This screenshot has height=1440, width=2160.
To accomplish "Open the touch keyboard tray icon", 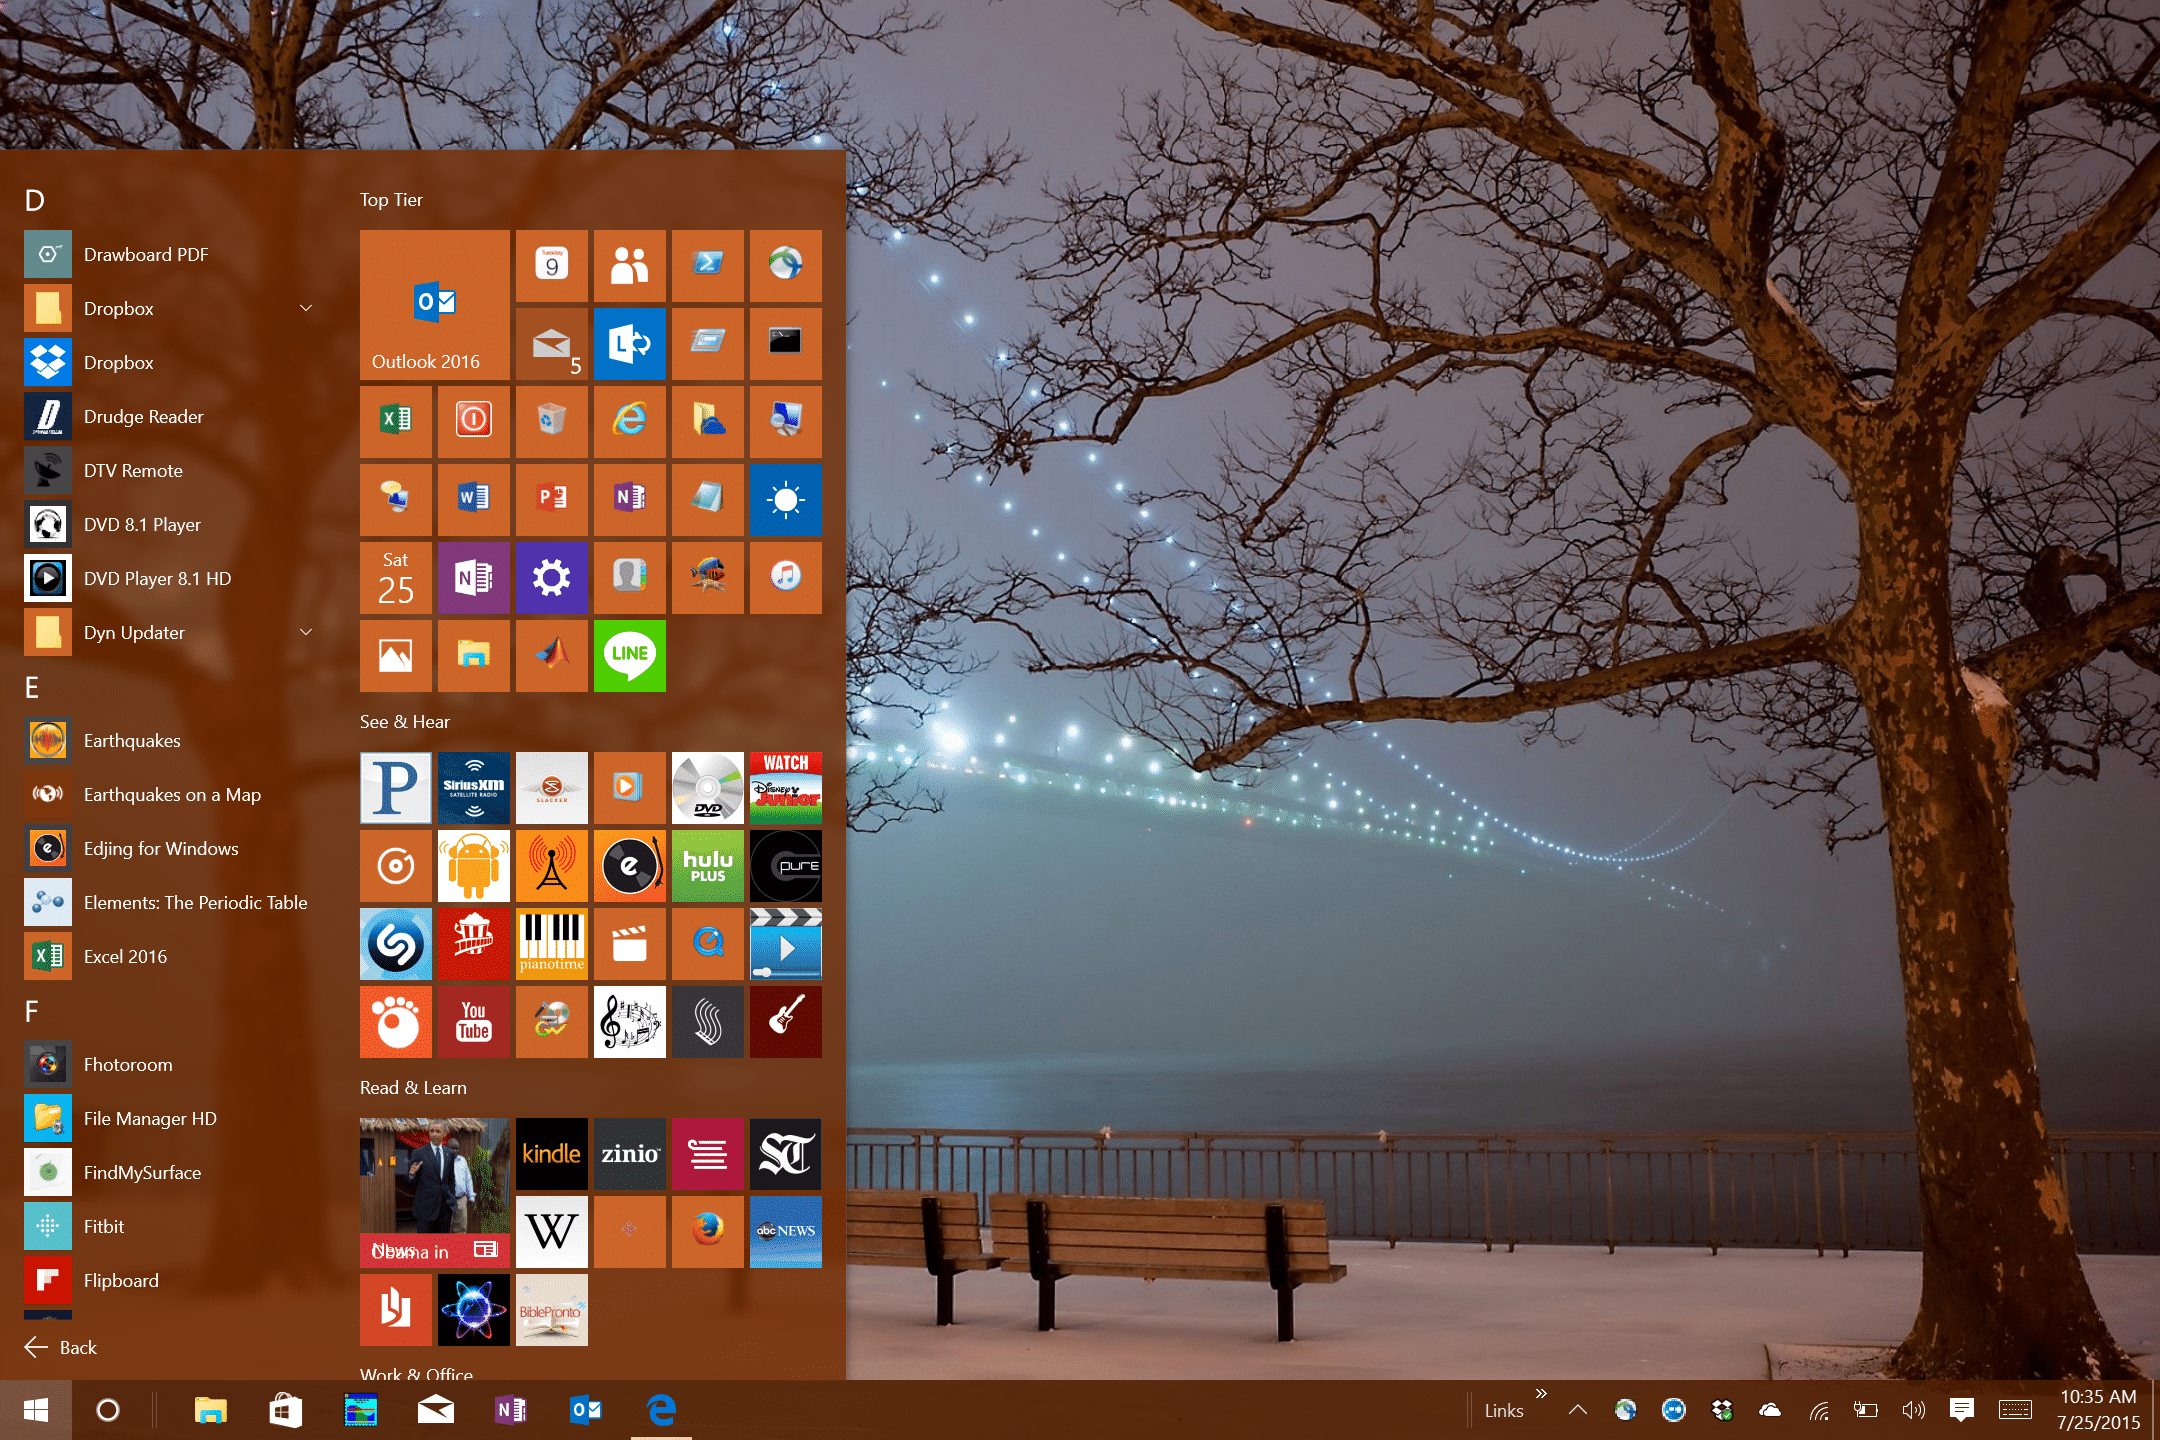I will (2015, 1410).
